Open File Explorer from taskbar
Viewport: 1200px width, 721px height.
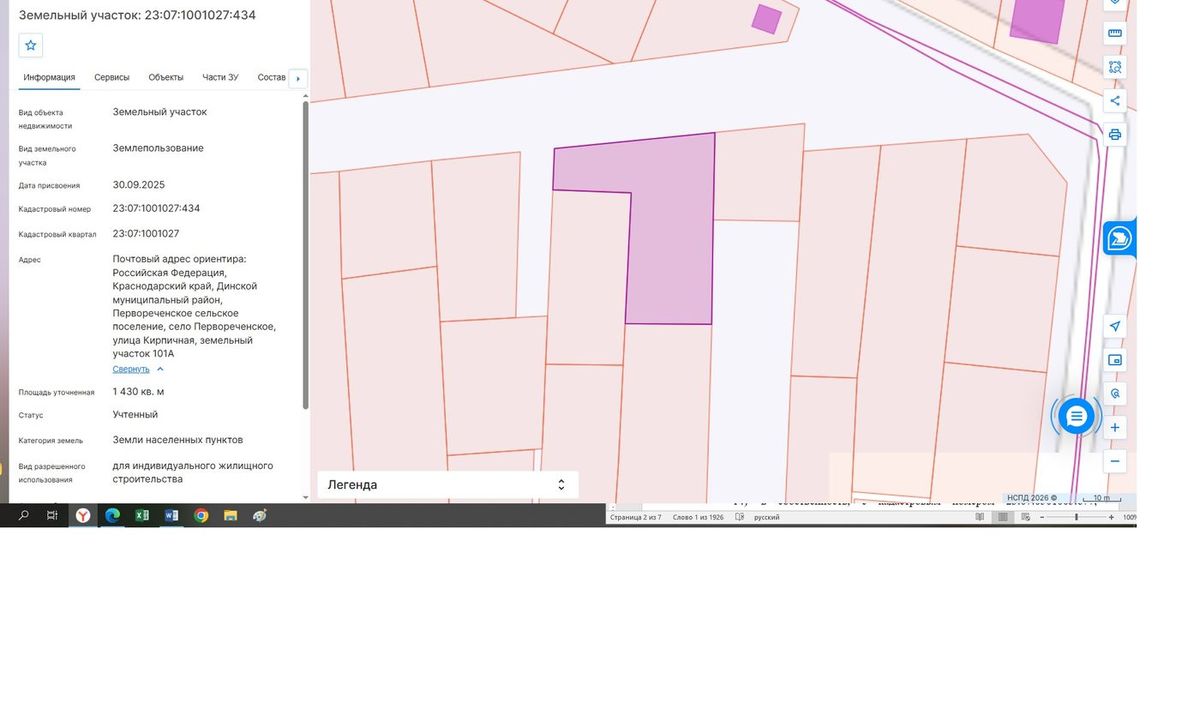pos(230,515)
